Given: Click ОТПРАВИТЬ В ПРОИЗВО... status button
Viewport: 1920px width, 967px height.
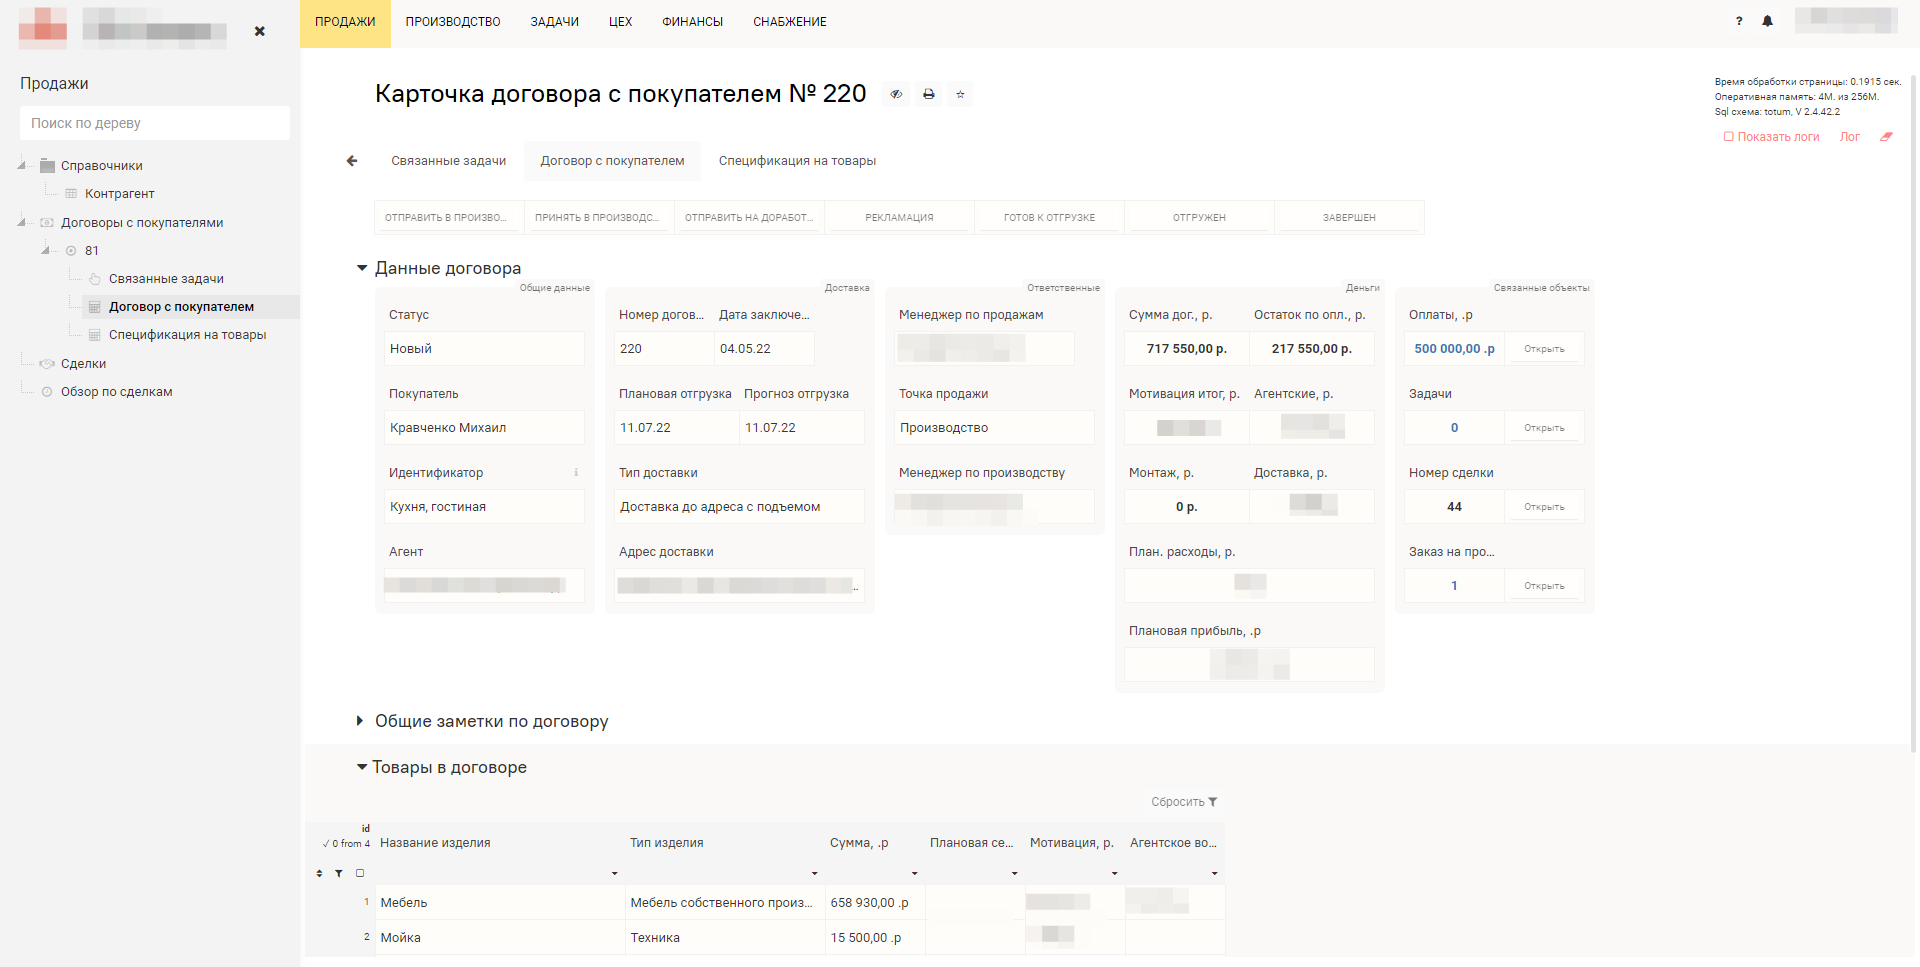Looking at the screenshot, I should (449, 217).
